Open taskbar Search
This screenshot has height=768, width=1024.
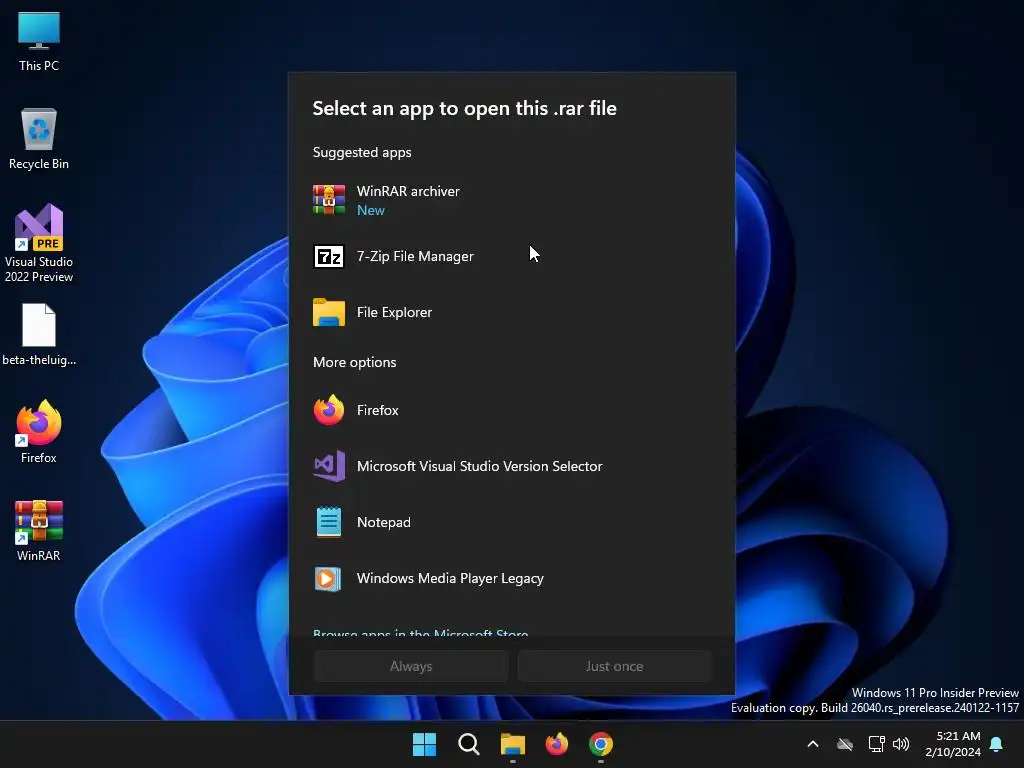coord(468,744)
